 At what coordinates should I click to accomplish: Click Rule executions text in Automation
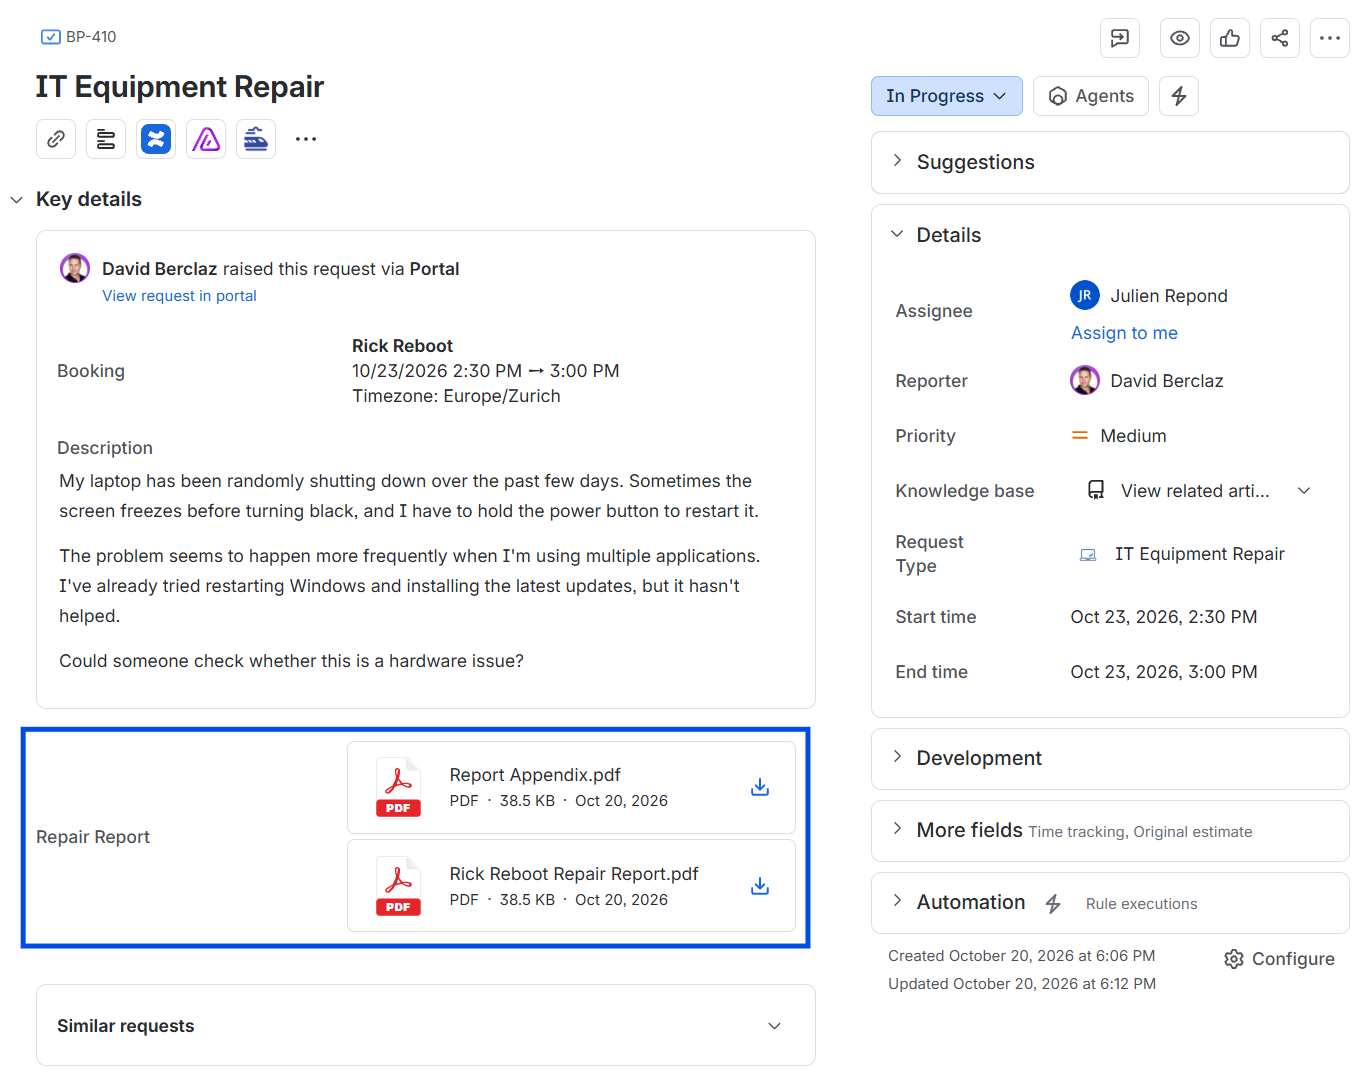coord(1141,904)
